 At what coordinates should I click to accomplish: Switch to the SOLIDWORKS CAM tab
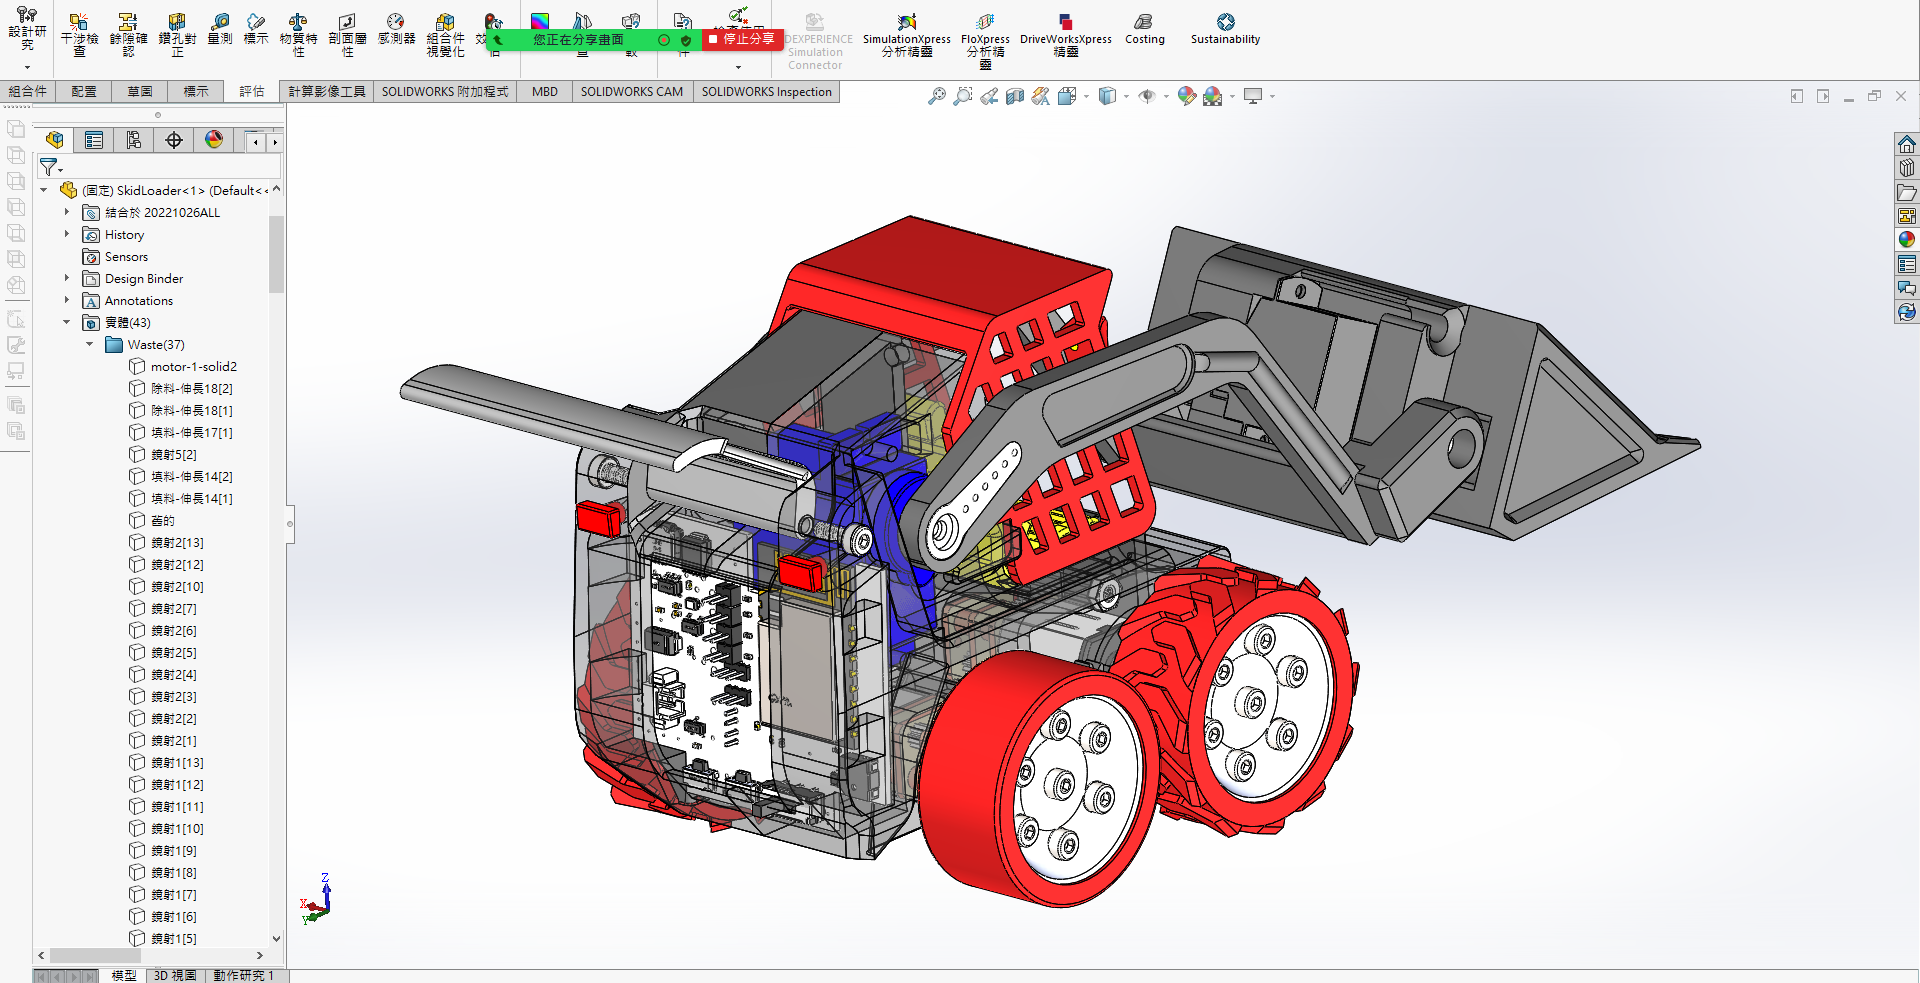[631, 91]
